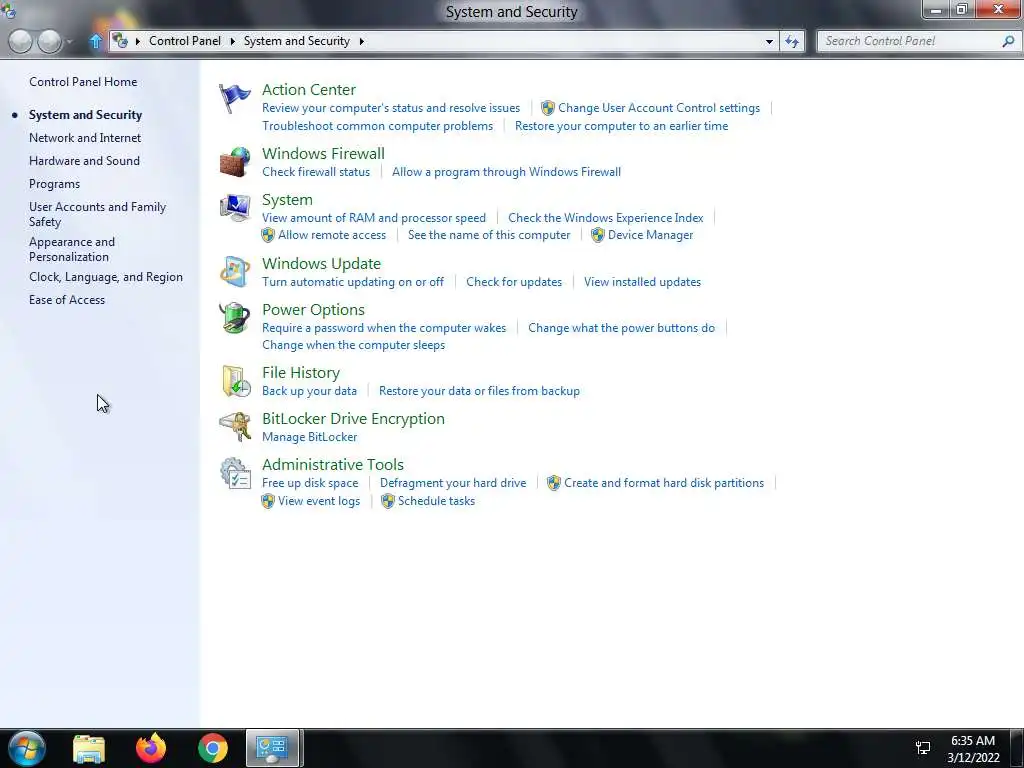
Task: Open the System computer monitor icon
Action: coord(234,208)
